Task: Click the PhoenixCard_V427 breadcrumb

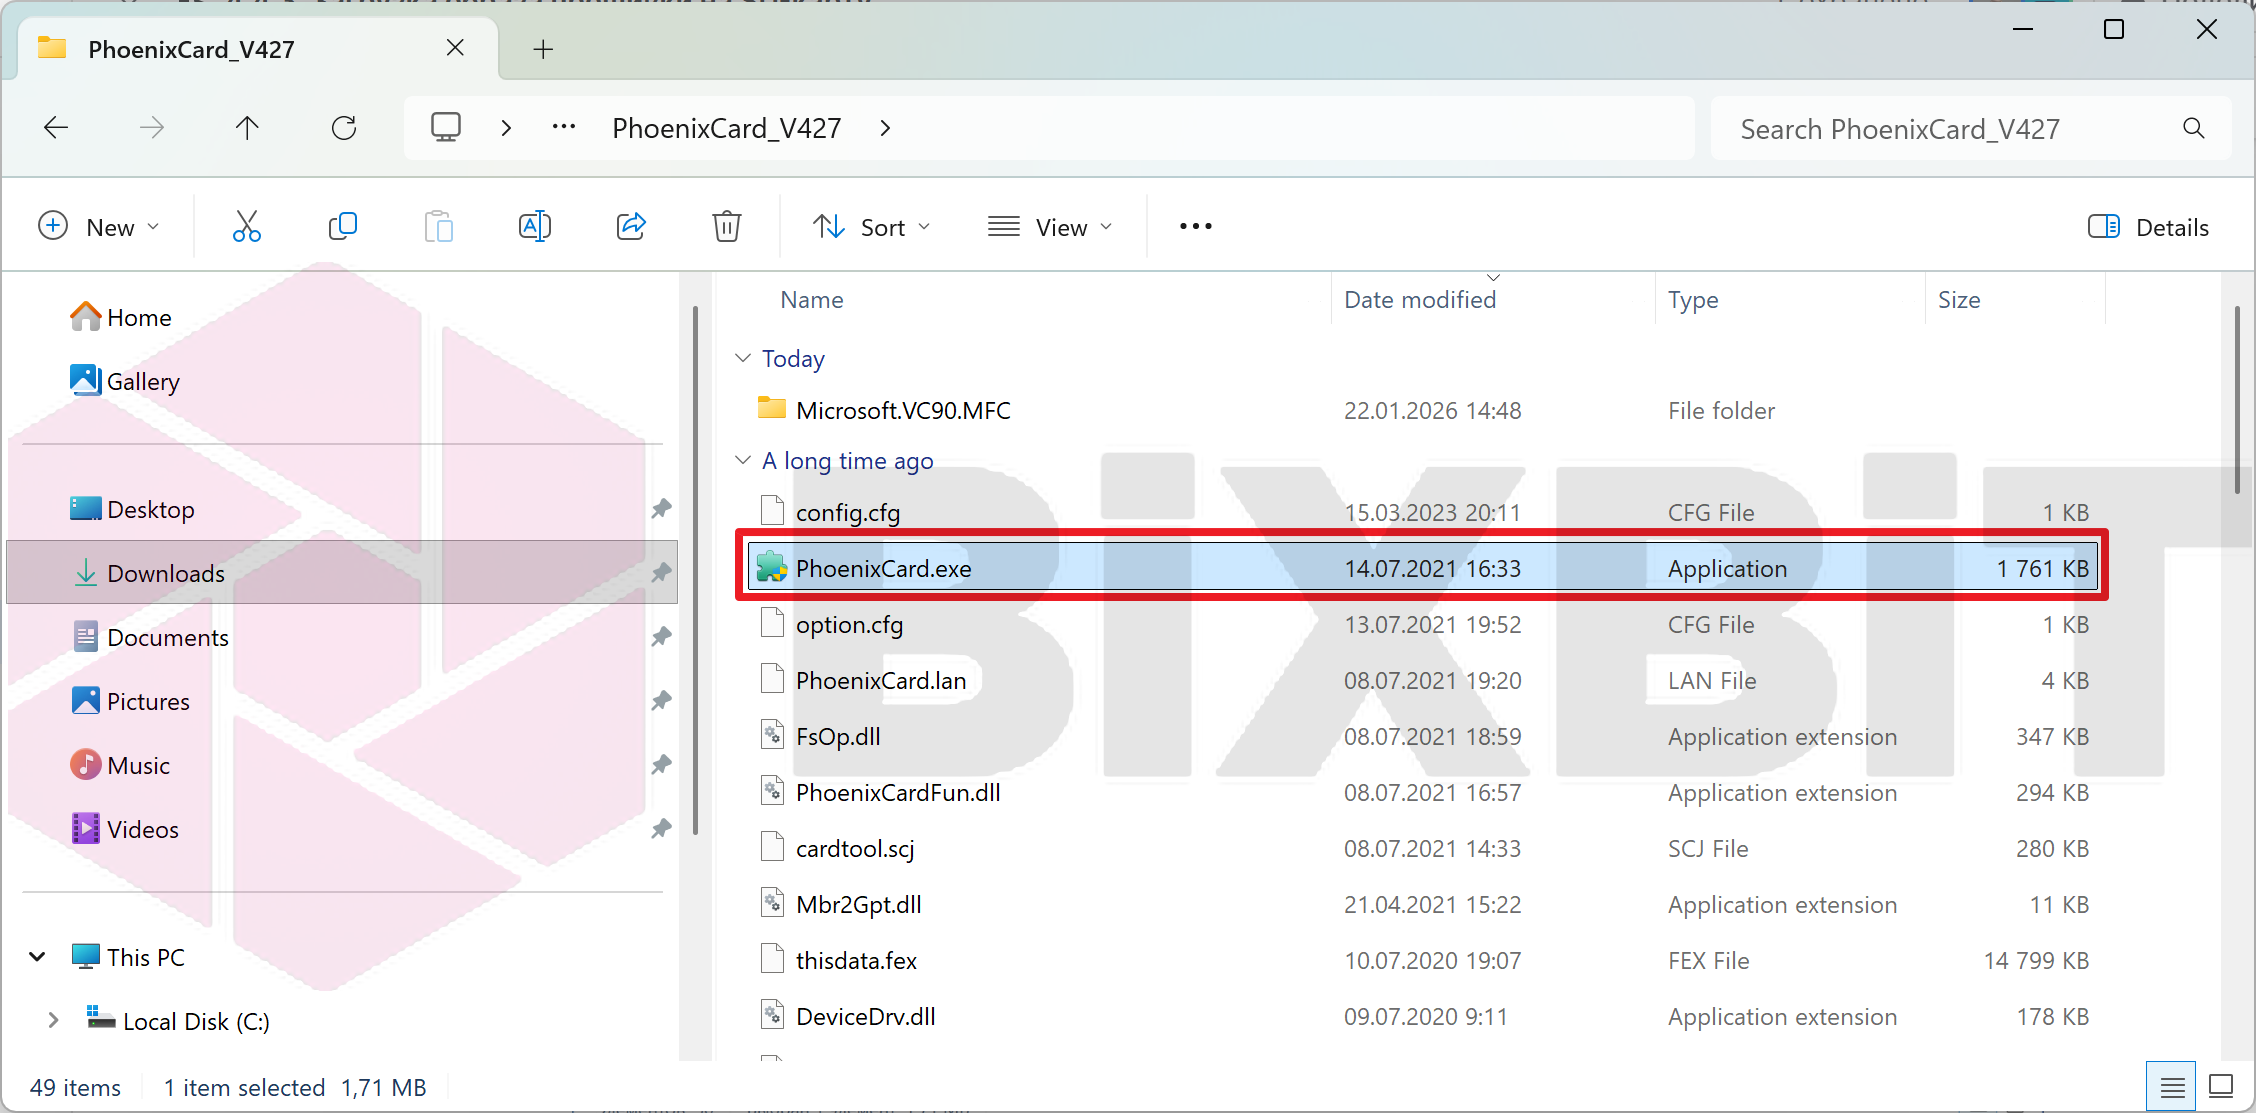Action: point(727,128)
